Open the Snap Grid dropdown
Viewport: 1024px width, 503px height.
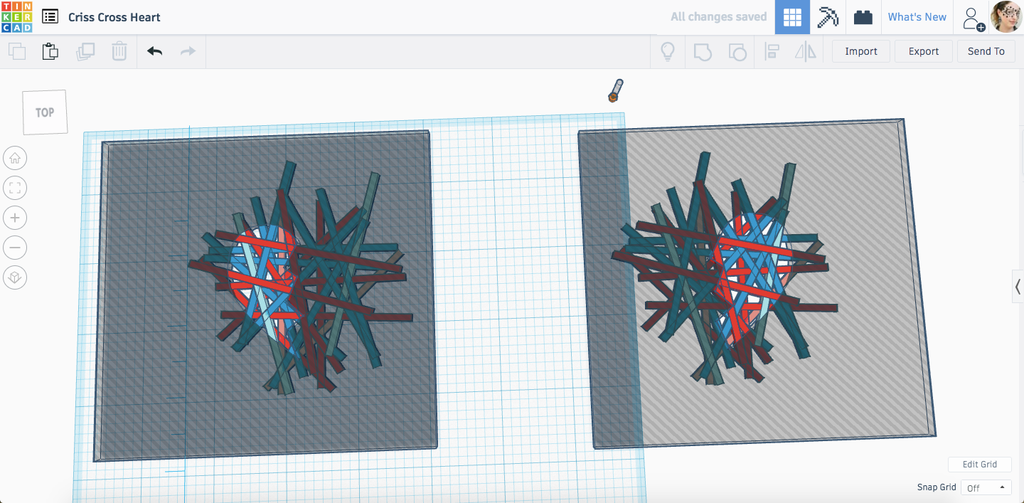(986, 488)
